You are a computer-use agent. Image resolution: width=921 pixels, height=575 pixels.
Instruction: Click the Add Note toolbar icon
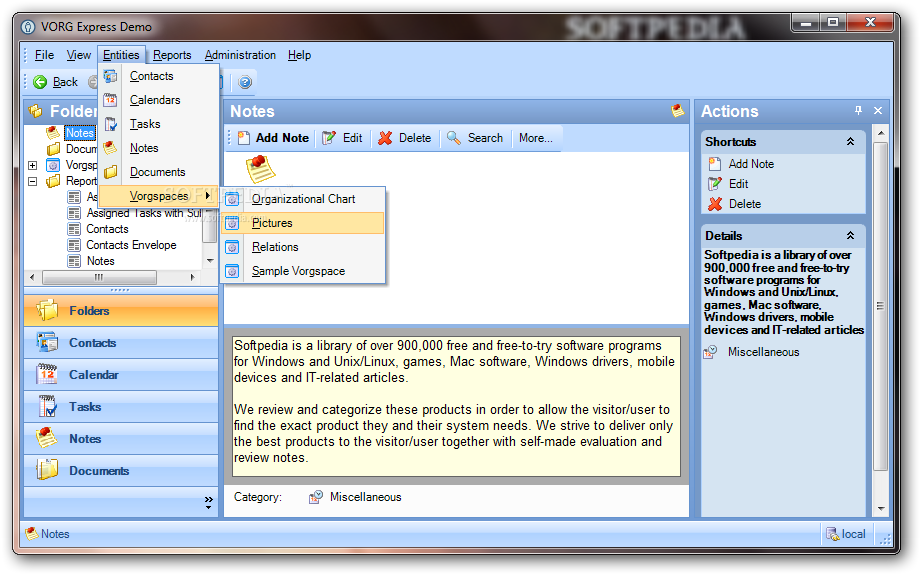point(244,138)
